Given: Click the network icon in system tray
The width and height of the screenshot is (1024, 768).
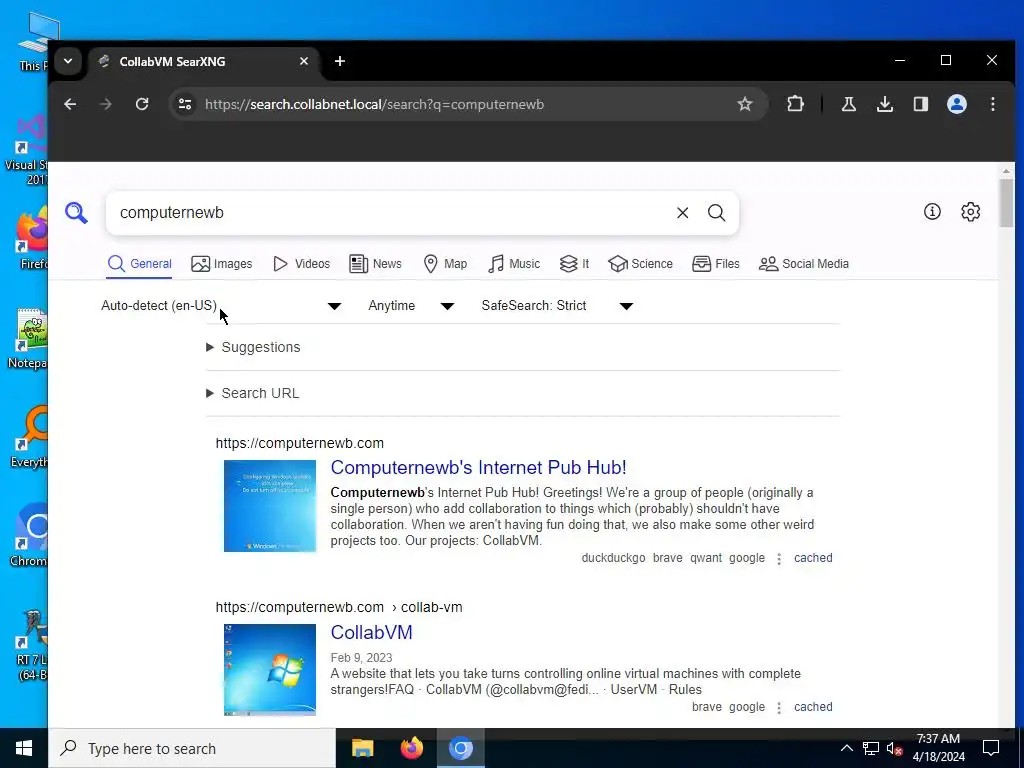Looking at the screenshot, I should pos(871,748).
